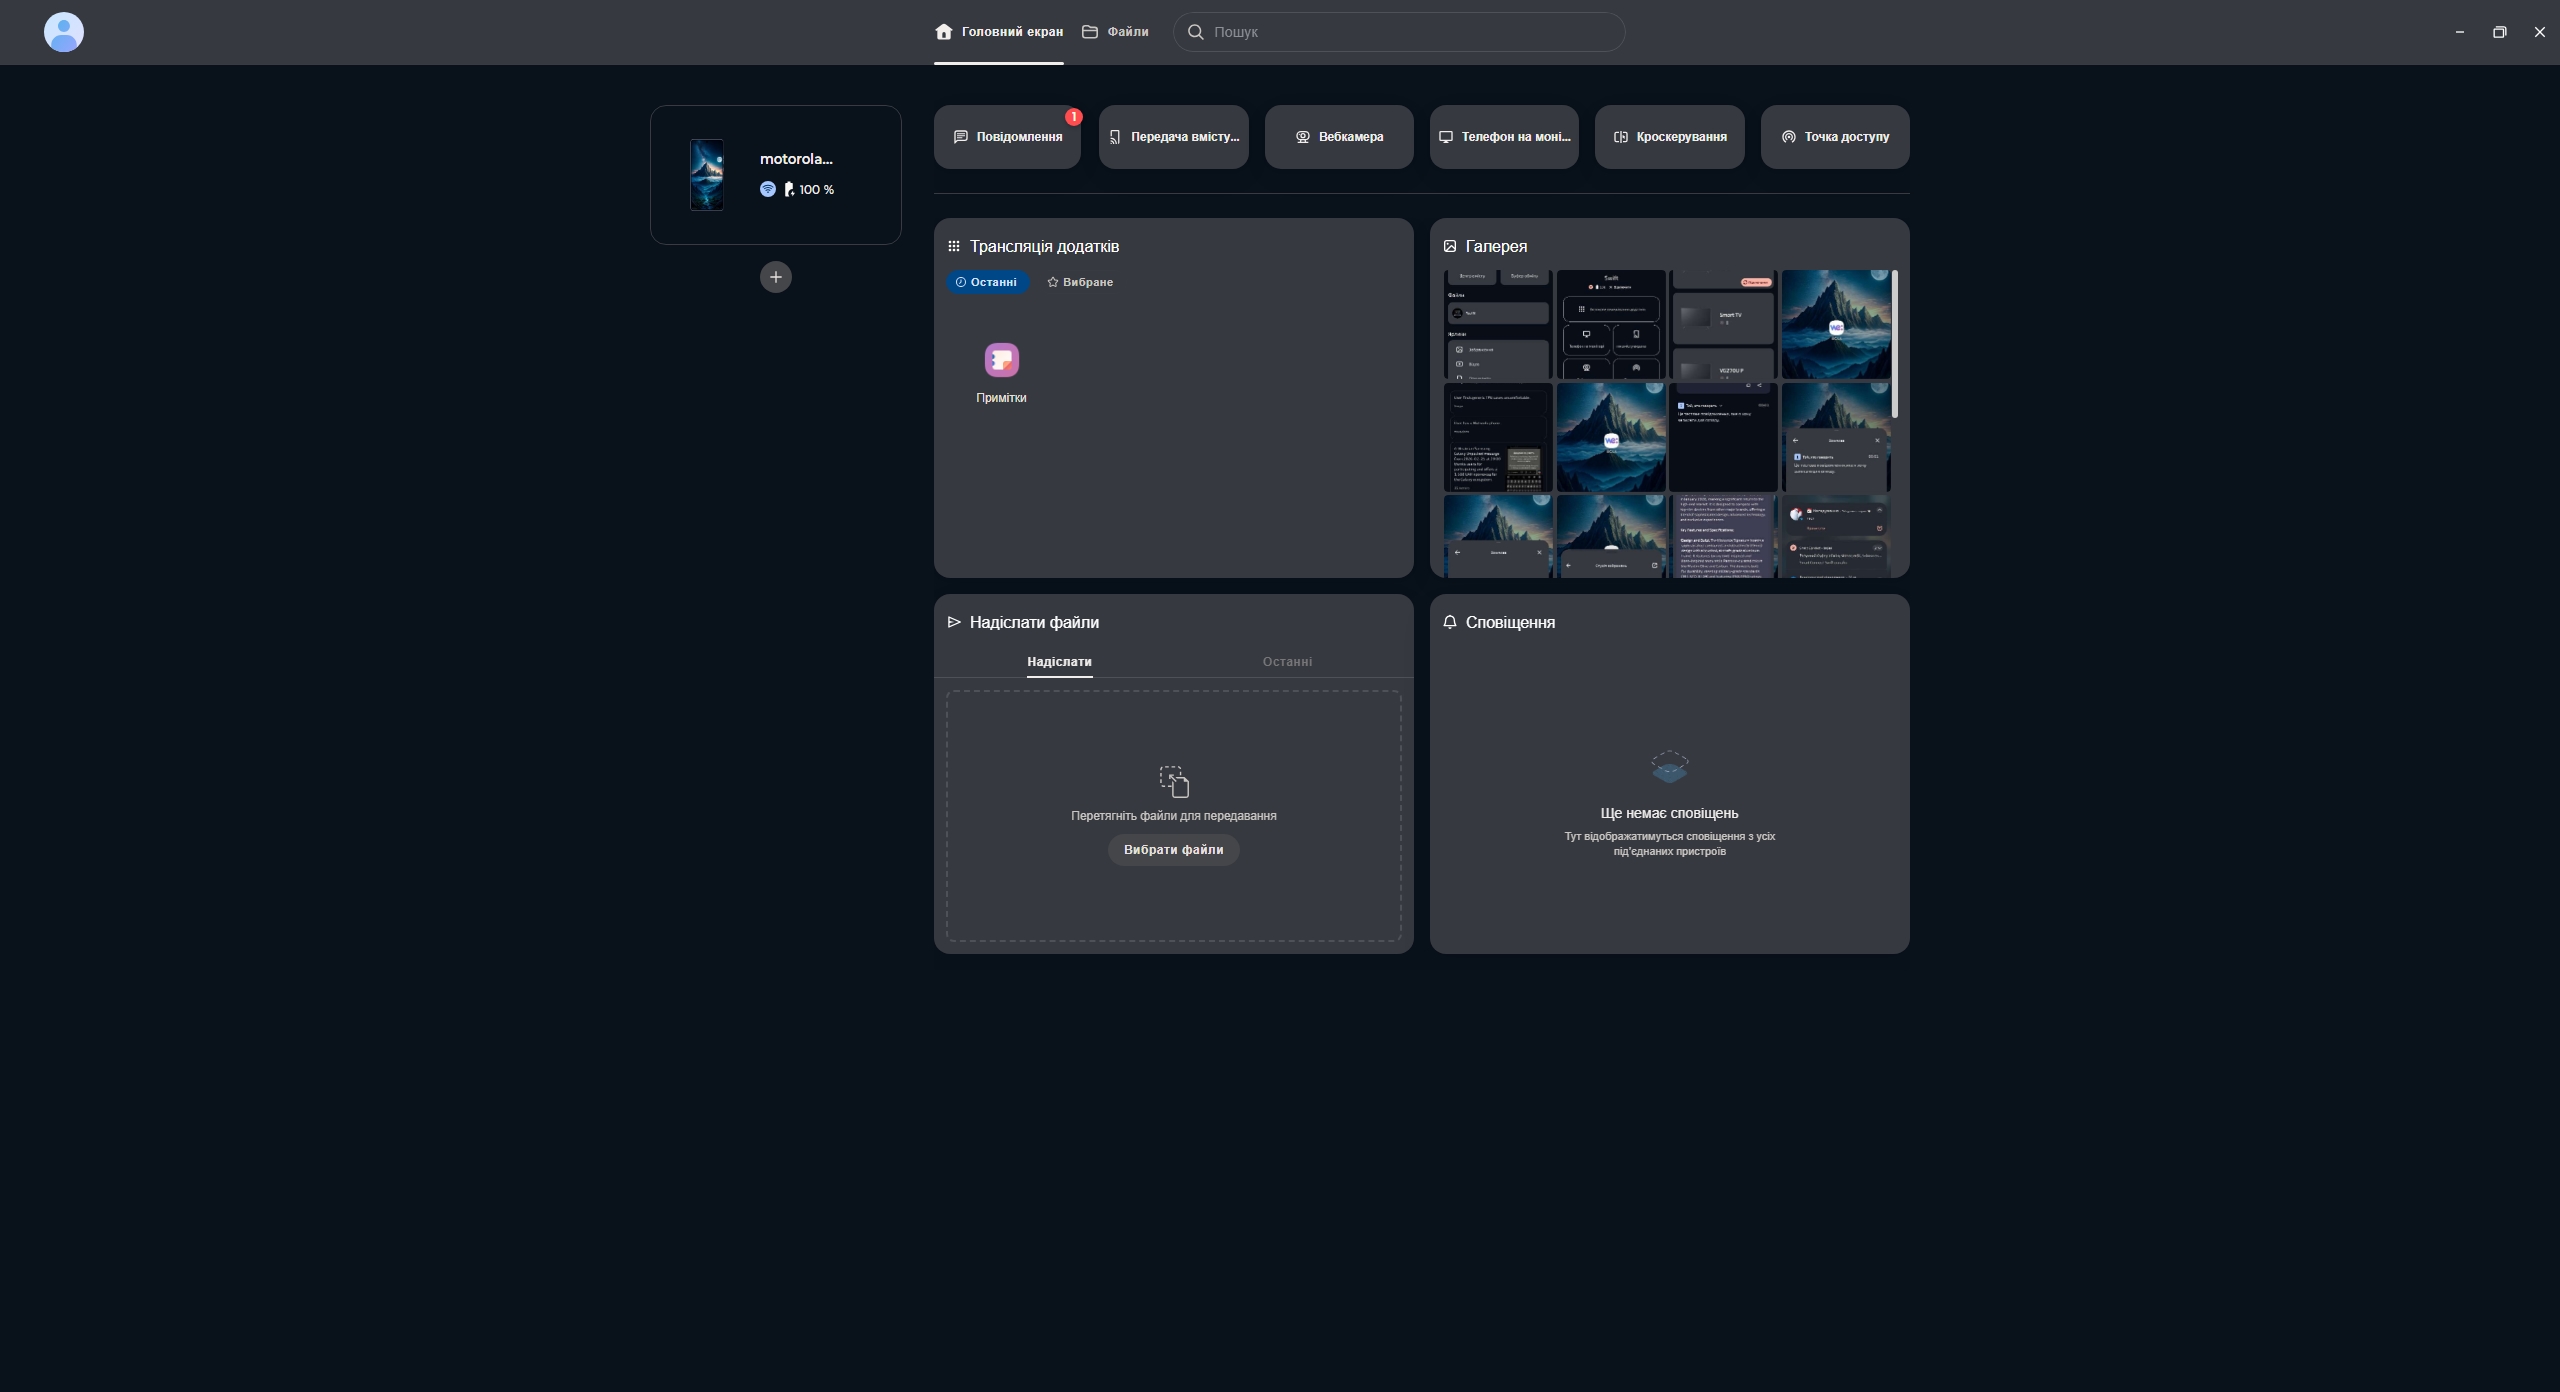Image resolution: width=2560 pixels, height=1392 pixels.
Task: Click in the Search input field
Action: pyautogui.click(x=1400, y=32)
